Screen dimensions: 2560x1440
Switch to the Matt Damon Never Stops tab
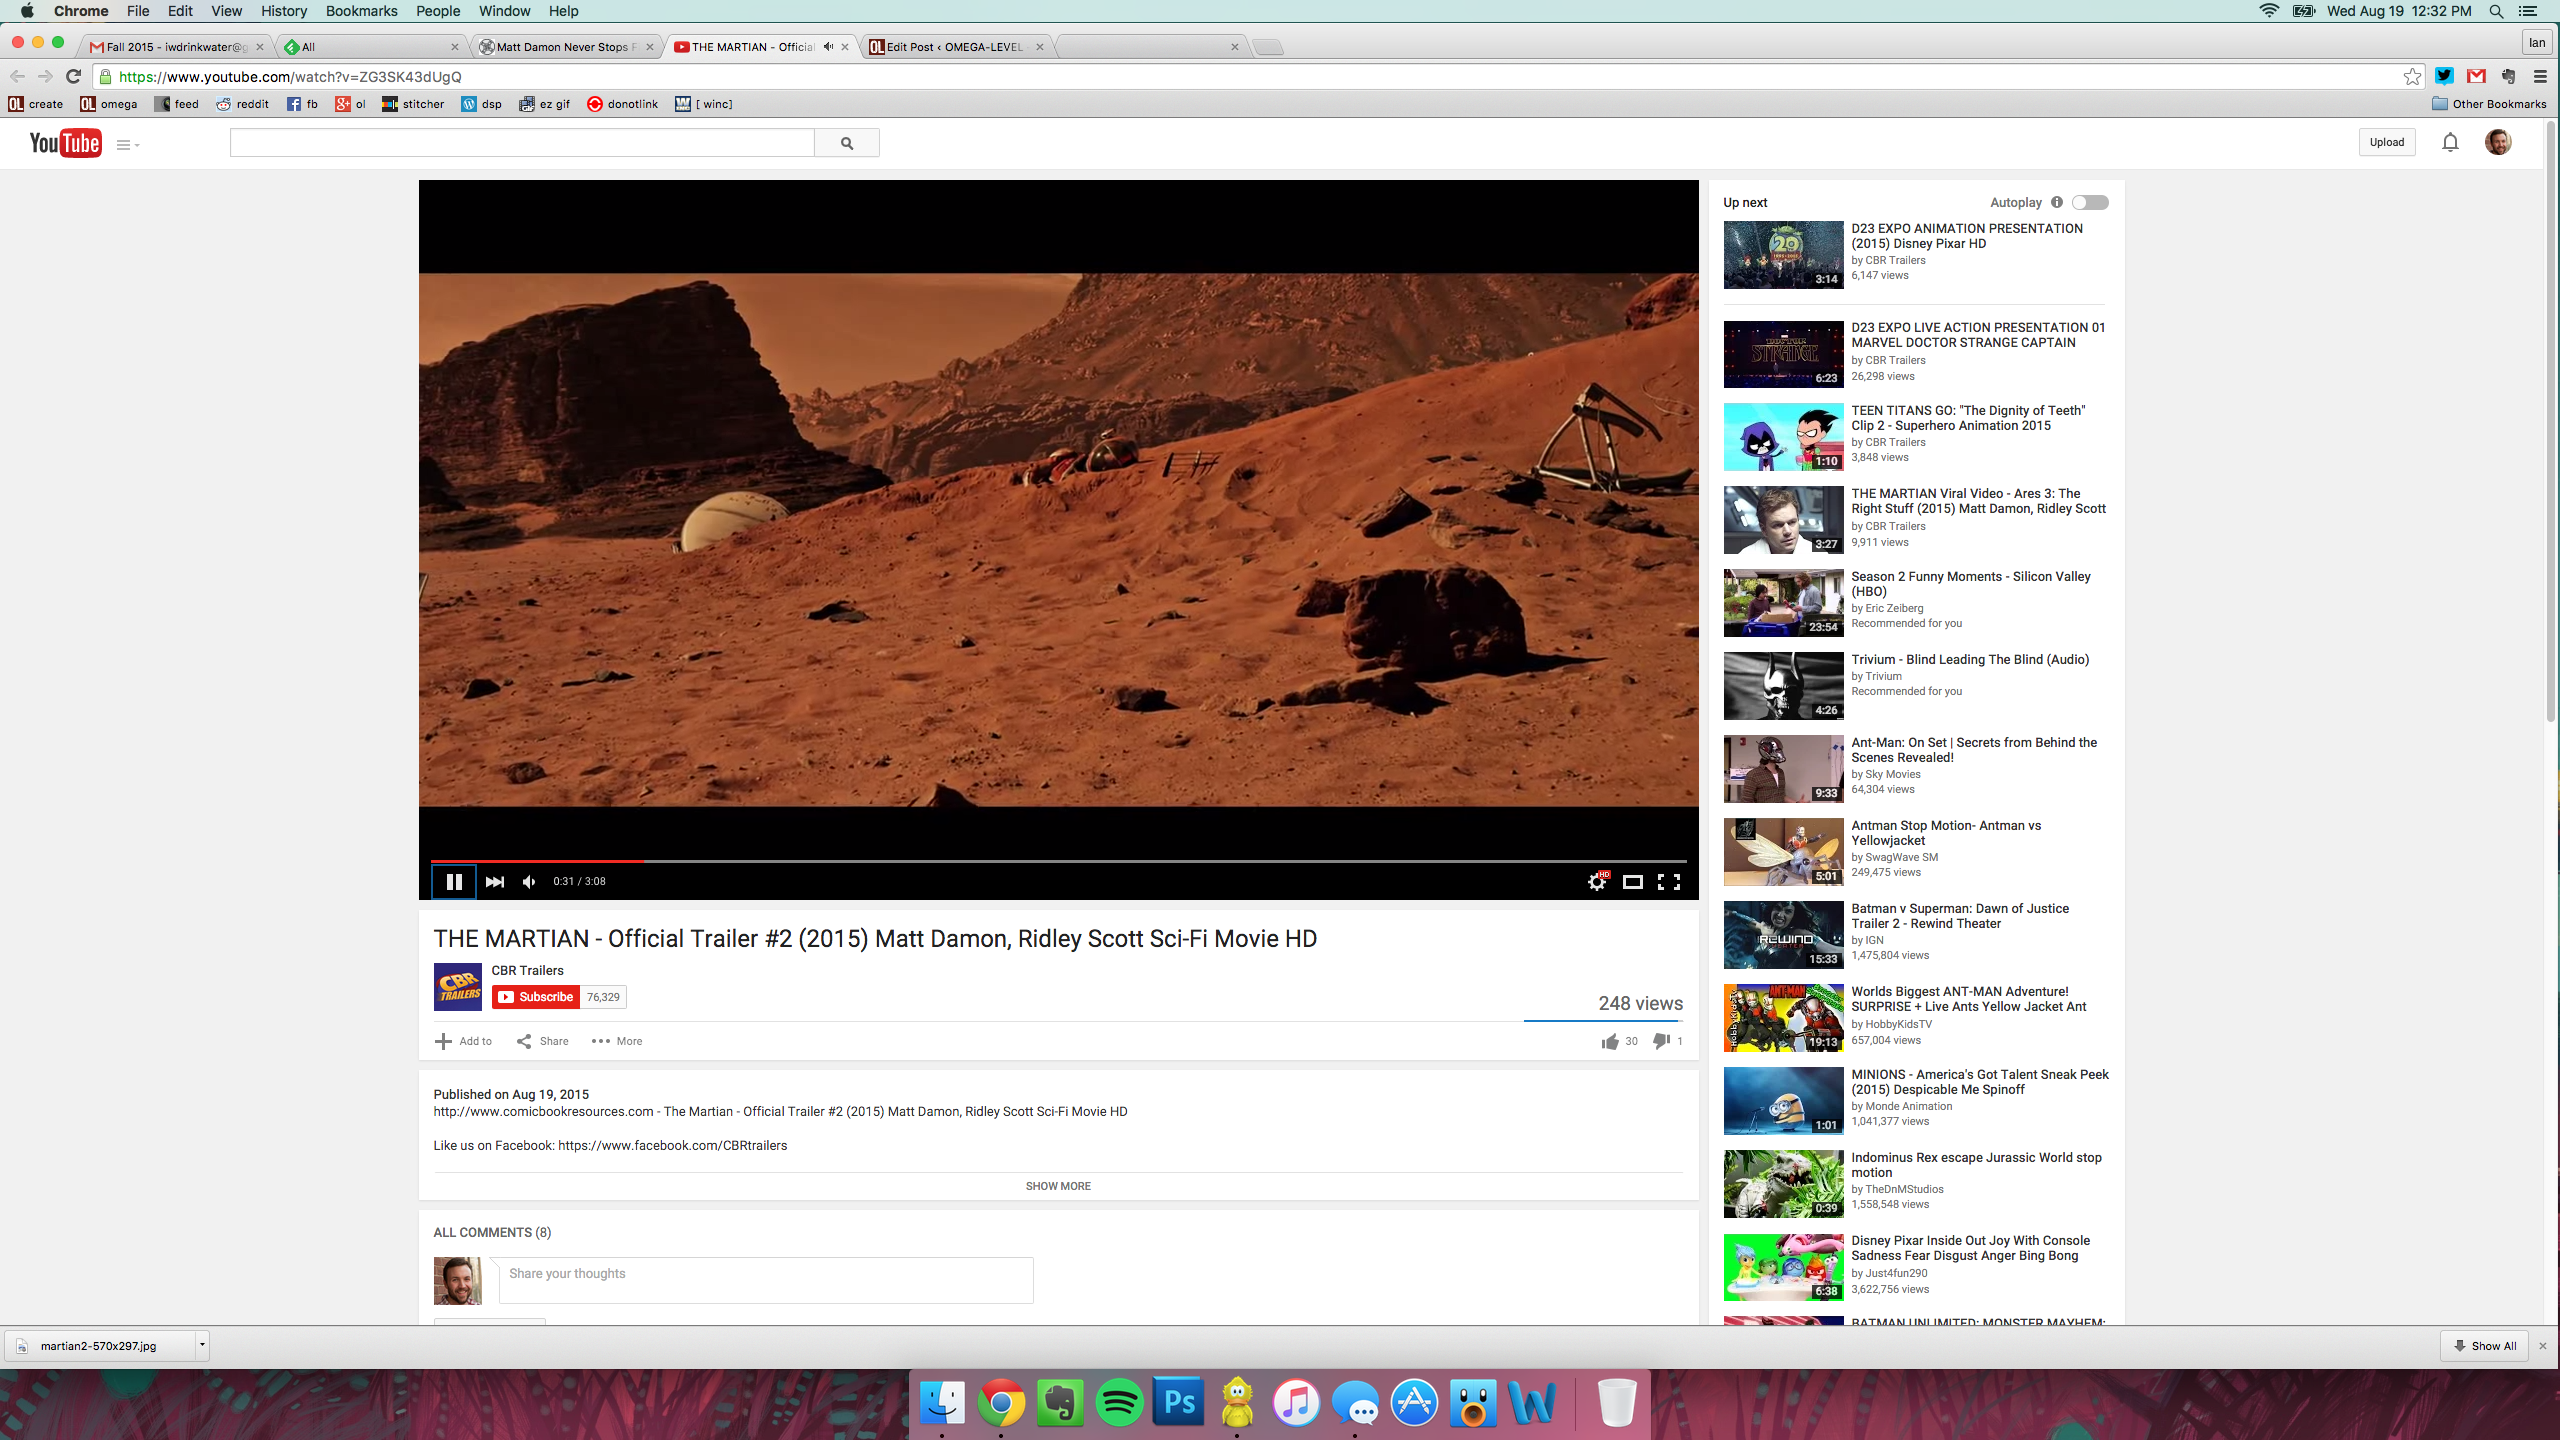click(565, 47)
